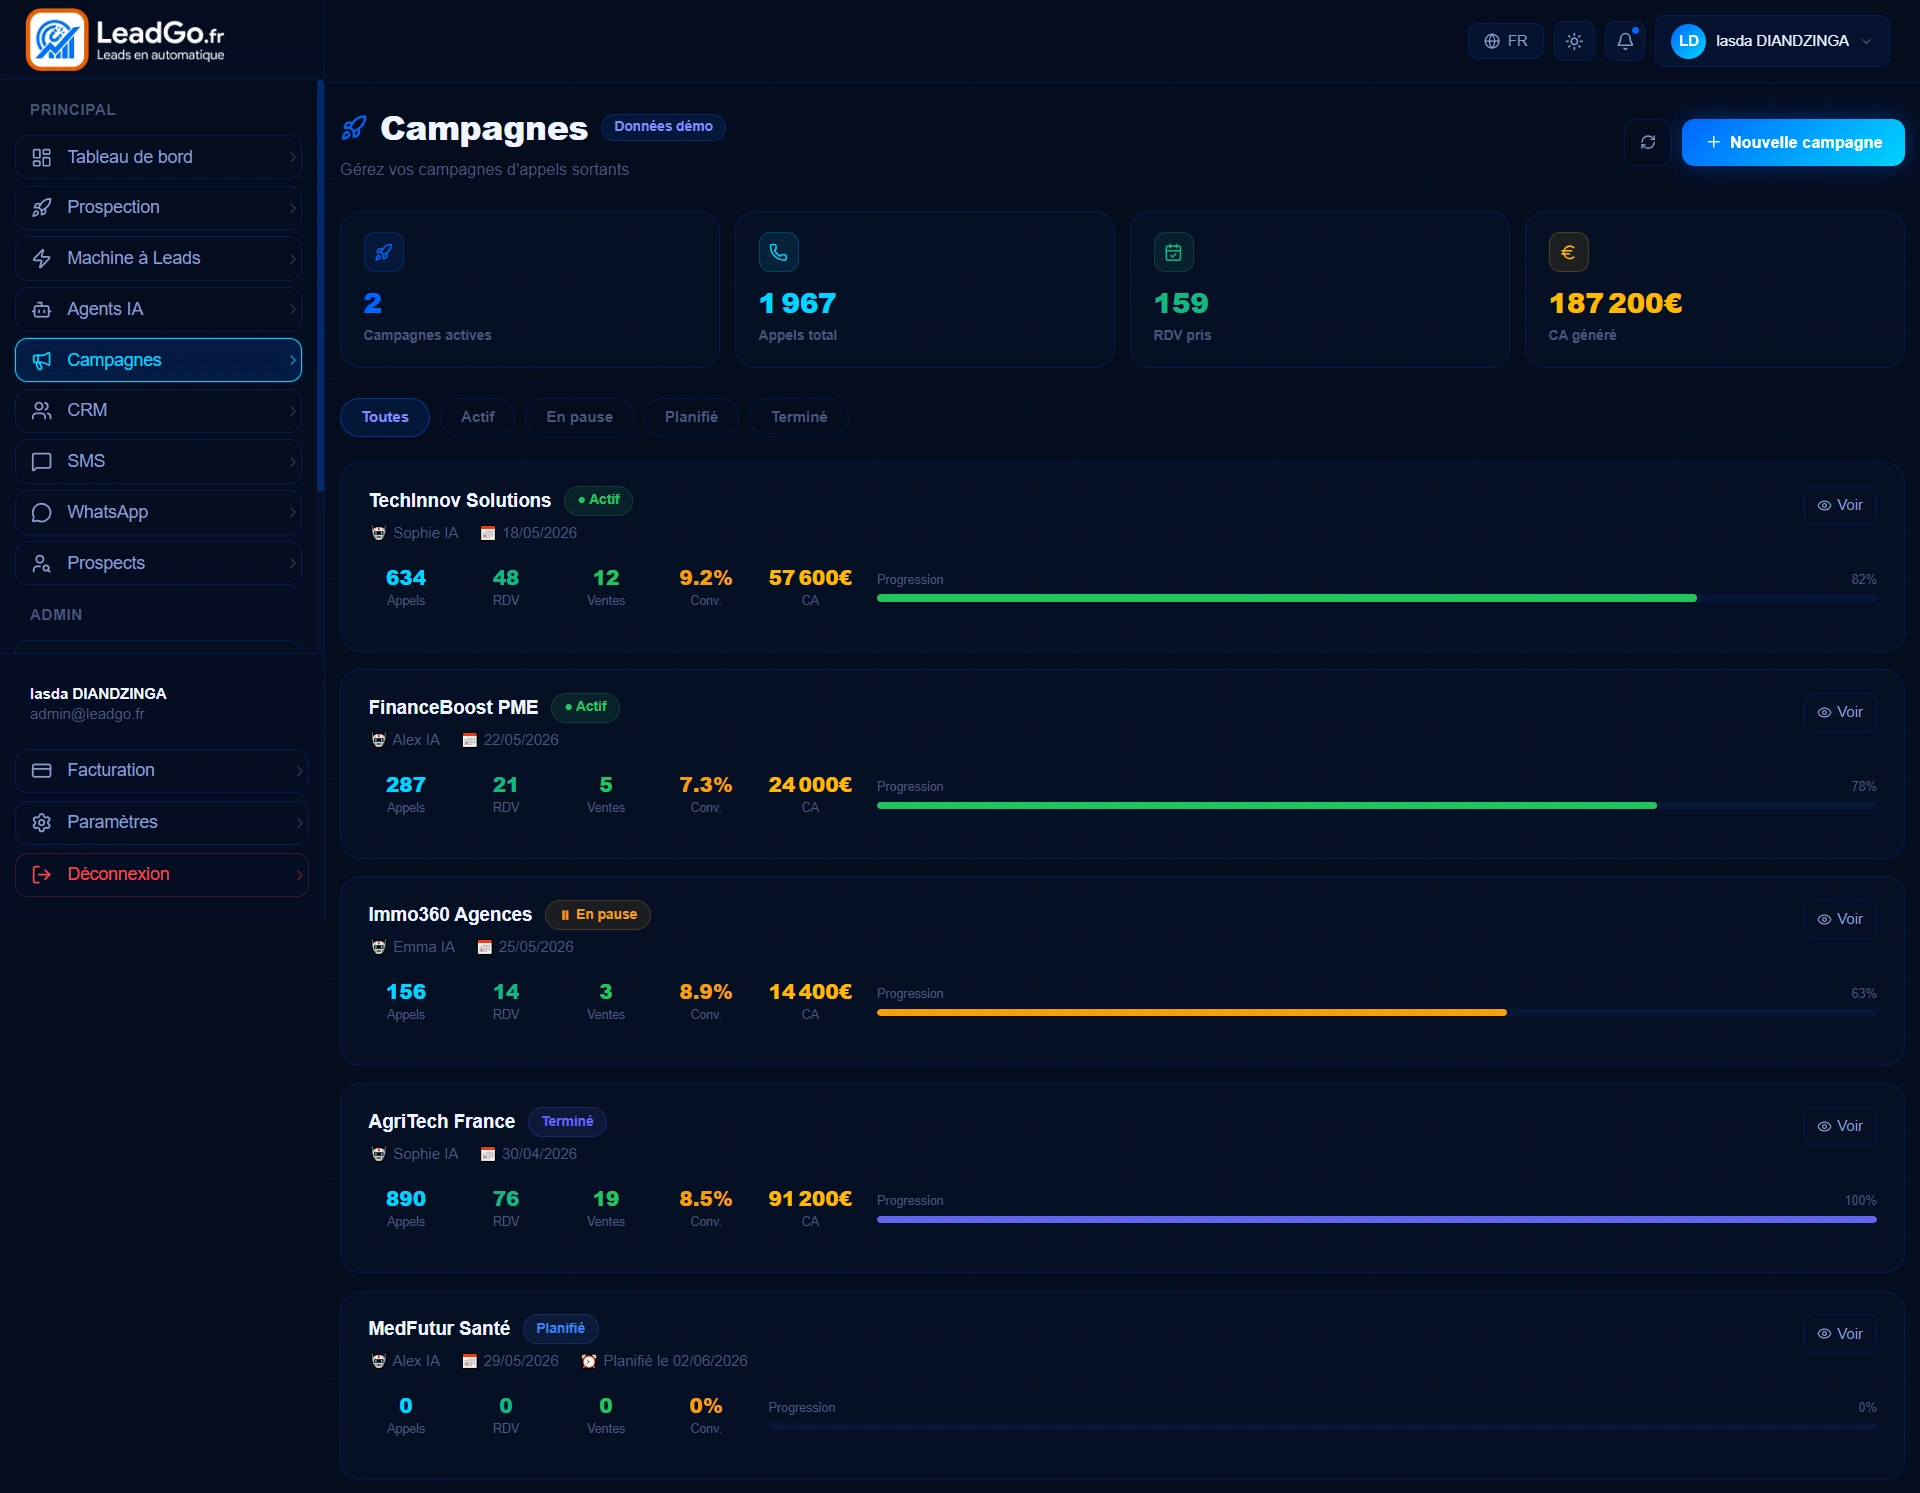Click the rocket icon in Campagnes actives card

(384, 252)
